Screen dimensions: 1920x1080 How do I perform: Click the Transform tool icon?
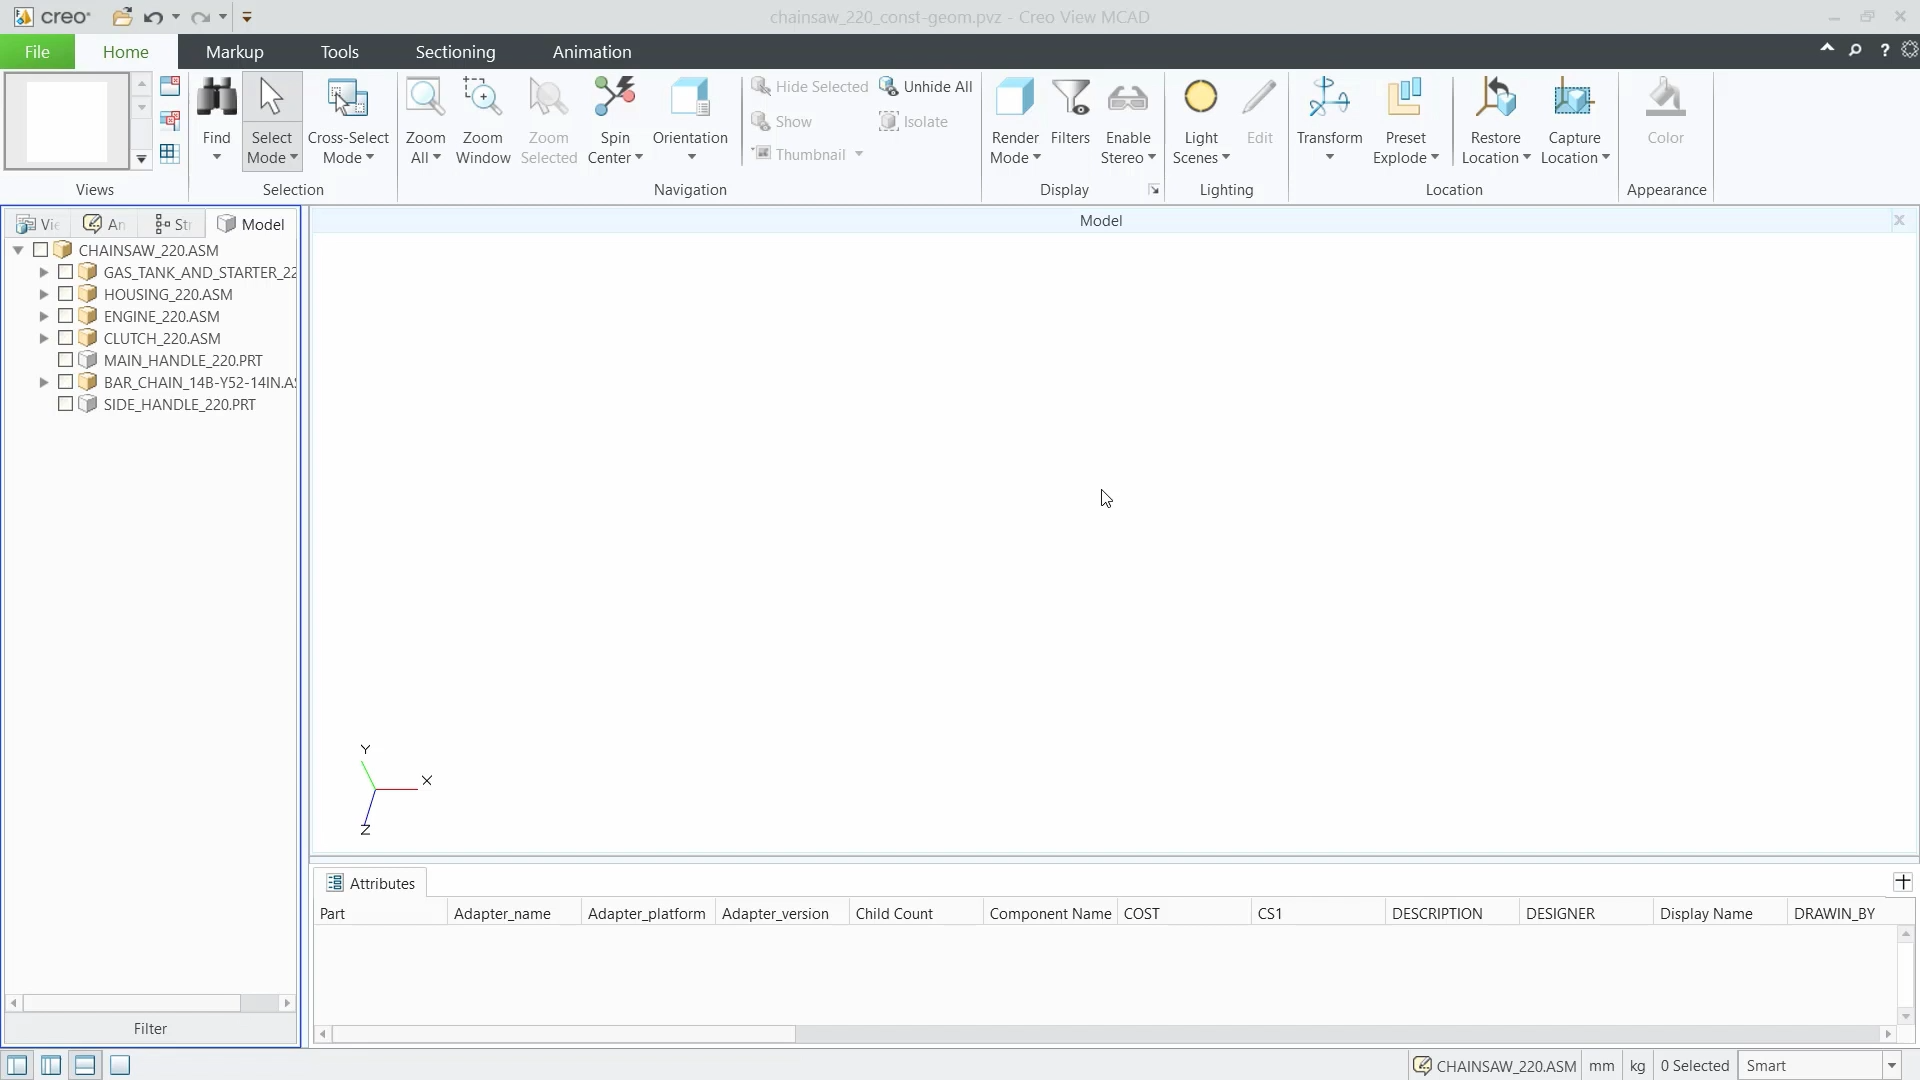[1329, 98]
